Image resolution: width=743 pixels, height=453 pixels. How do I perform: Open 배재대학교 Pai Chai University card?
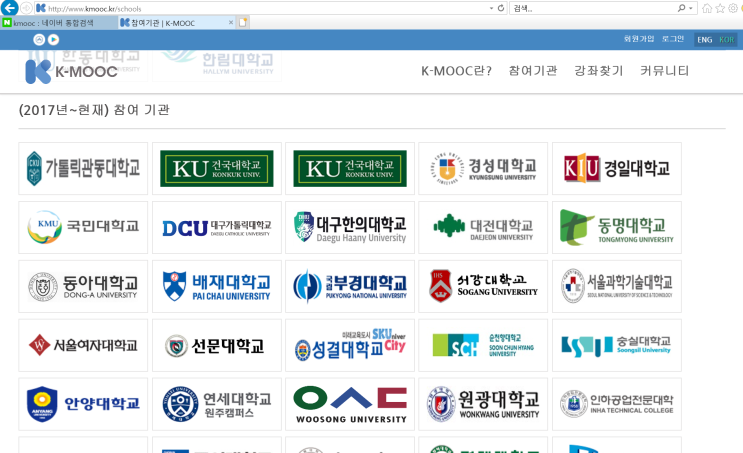coord(217,286)
